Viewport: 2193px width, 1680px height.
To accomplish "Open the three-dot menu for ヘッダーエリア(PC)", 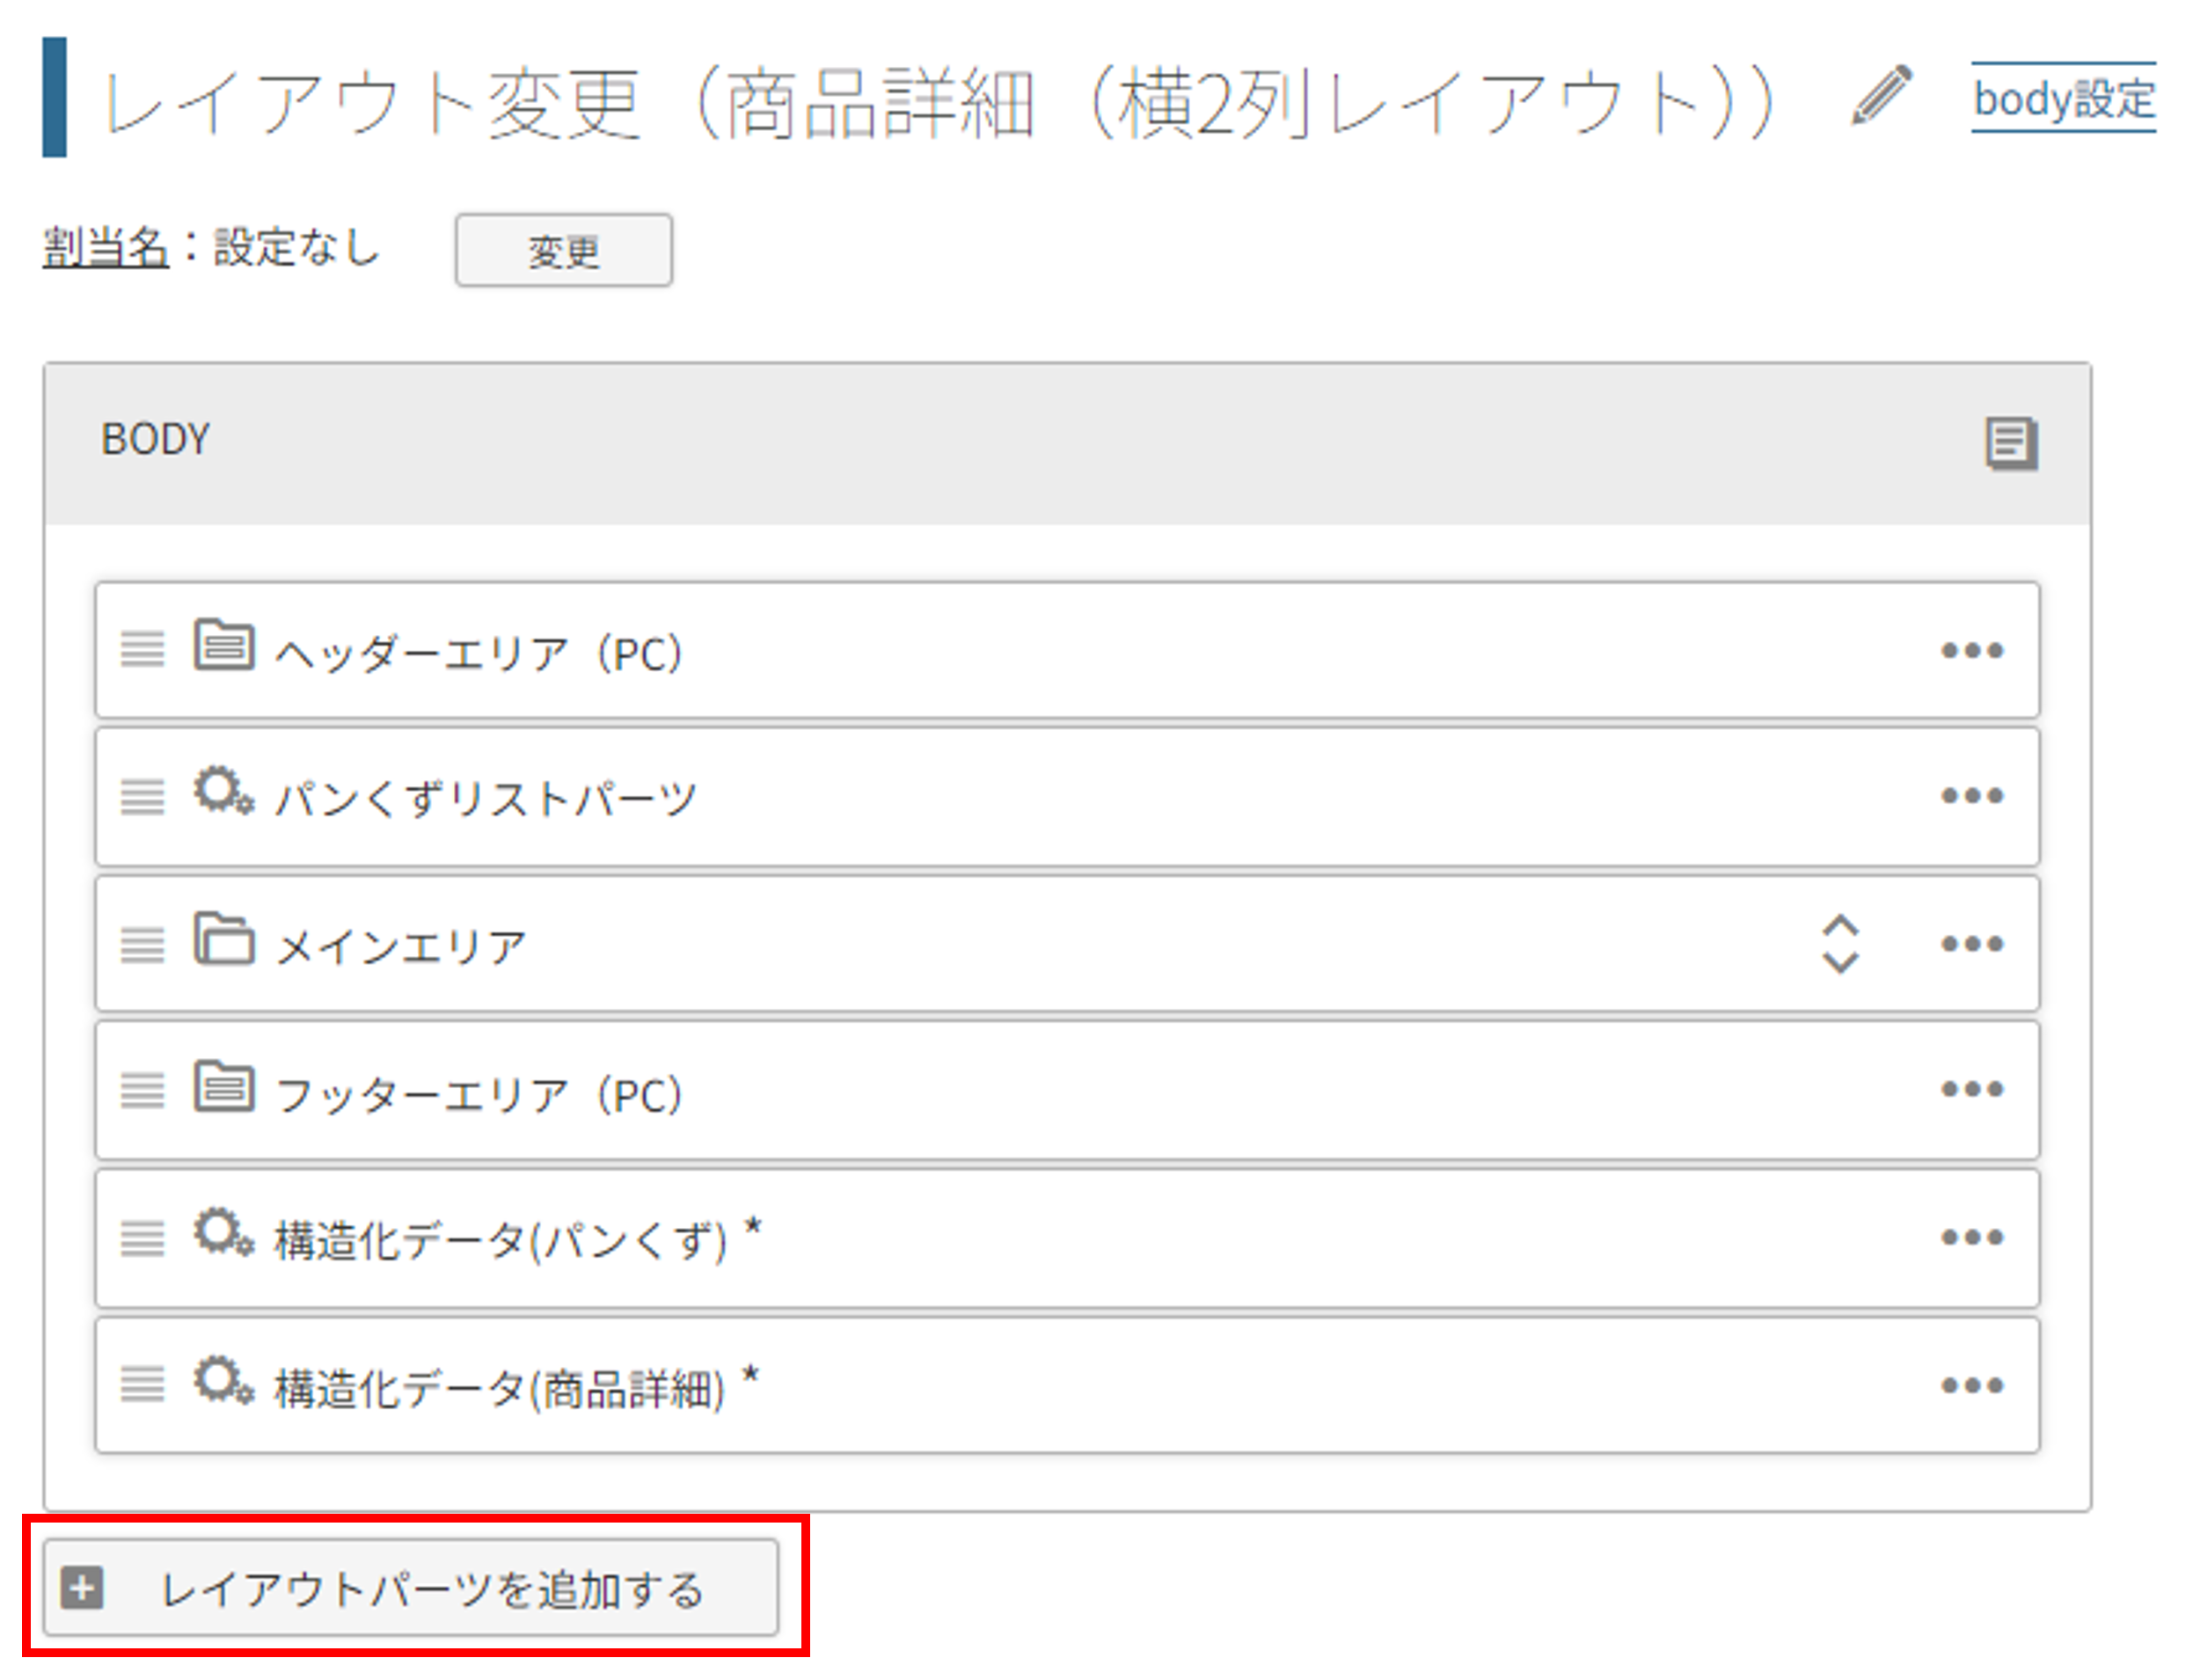I will (1972, 651).
